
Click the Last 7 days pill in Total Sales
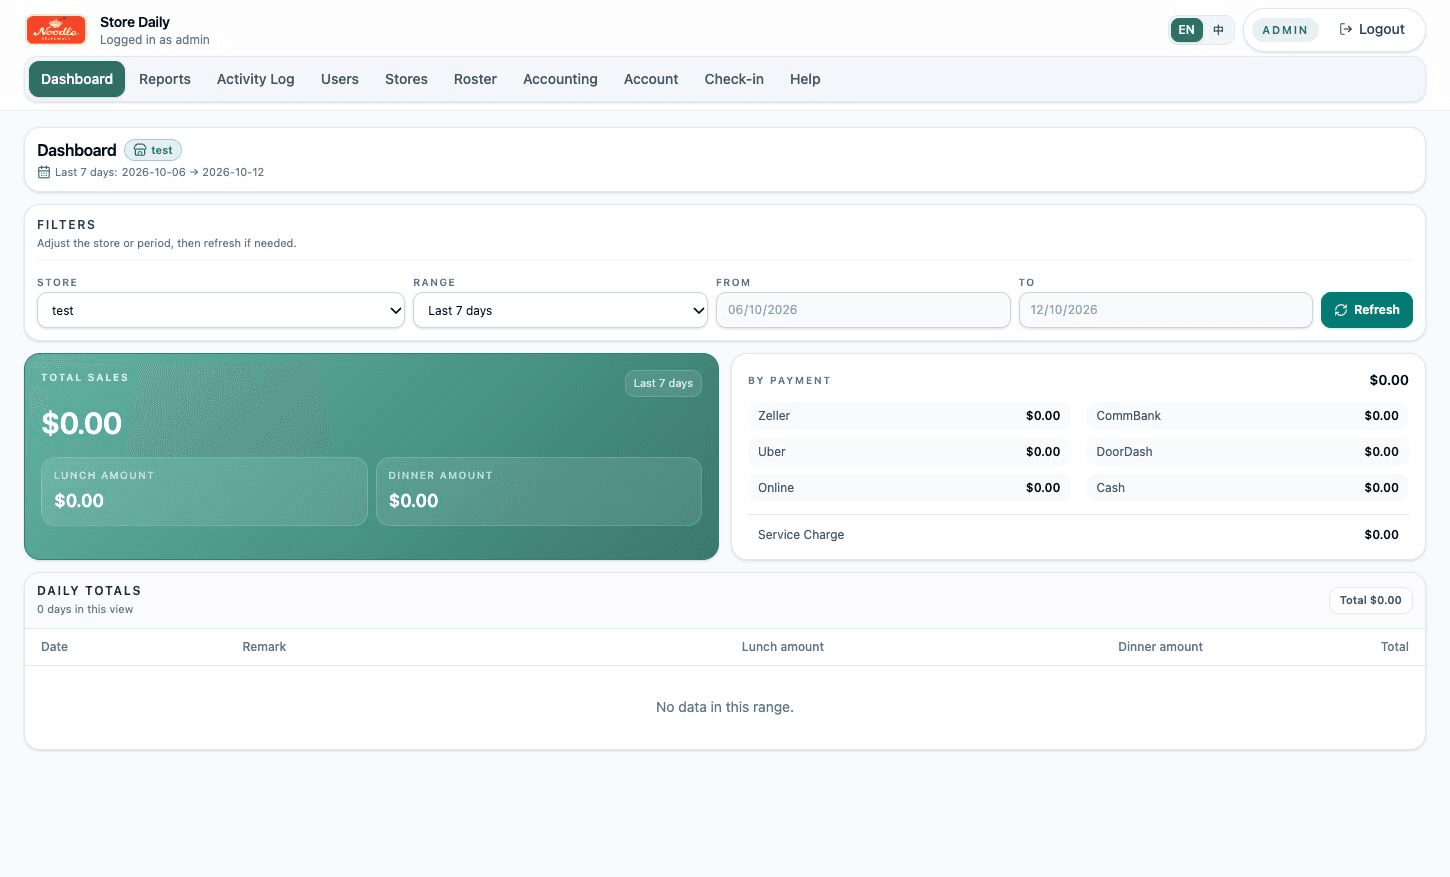coord(663,383)
